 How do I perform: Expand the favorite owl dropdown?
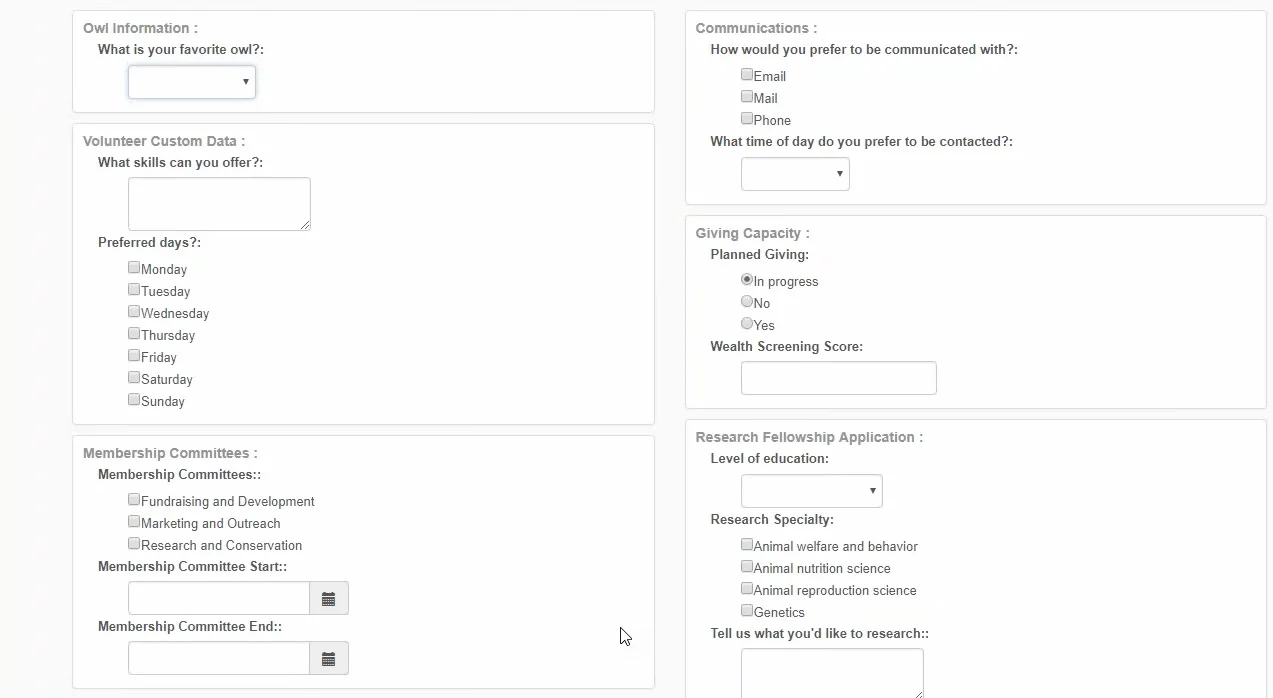191,82
